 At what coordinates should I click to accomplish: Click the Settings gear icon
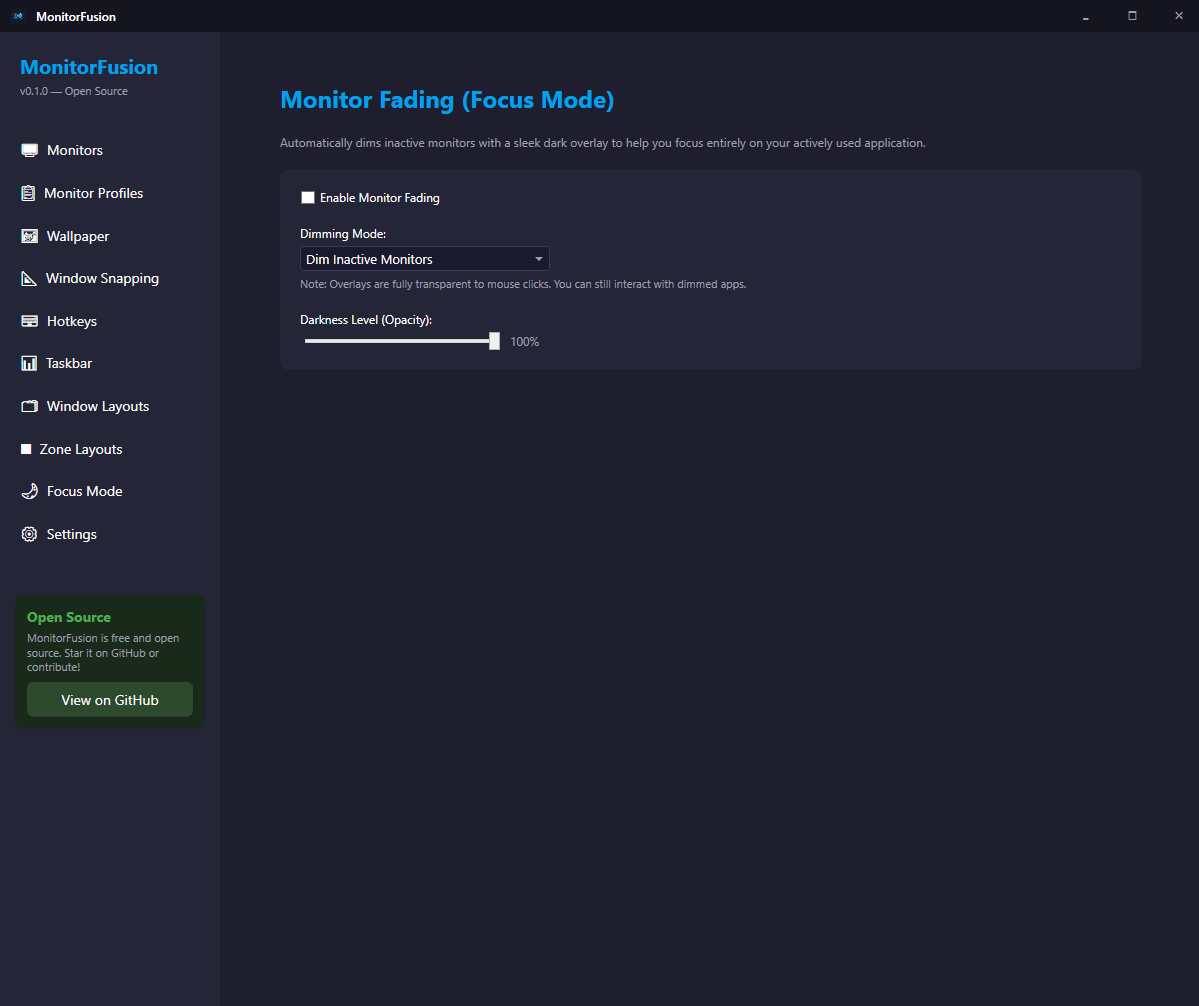point(28,533)
